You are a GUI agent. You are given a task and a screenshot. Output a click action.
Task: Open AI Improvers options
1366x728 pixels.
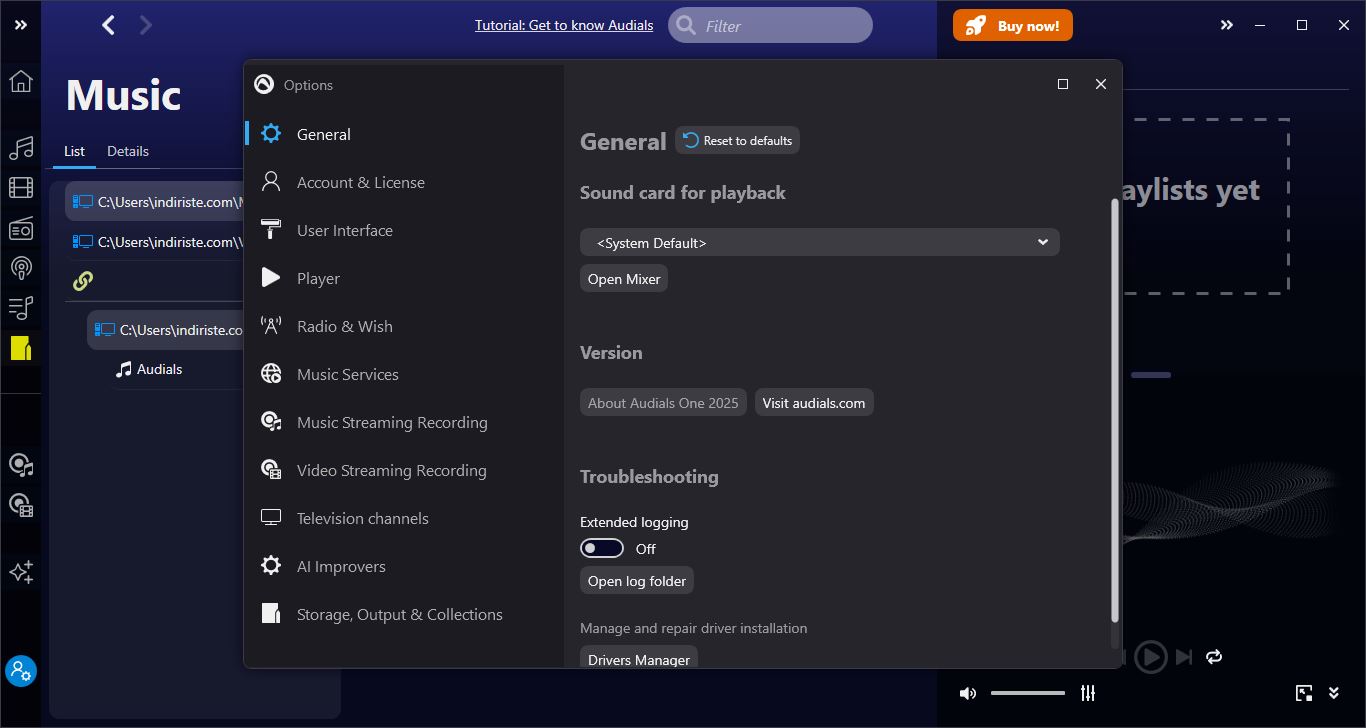coord(404,566)
